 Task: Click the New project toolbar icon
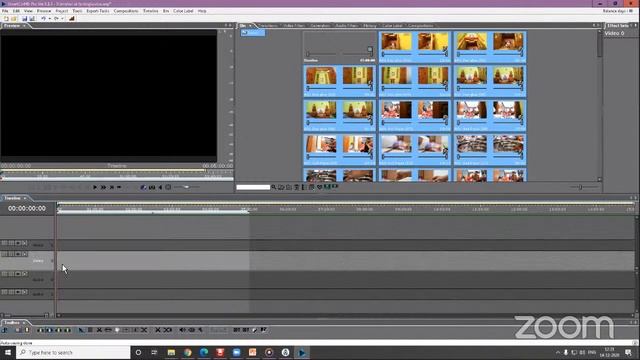click(6, 18)
